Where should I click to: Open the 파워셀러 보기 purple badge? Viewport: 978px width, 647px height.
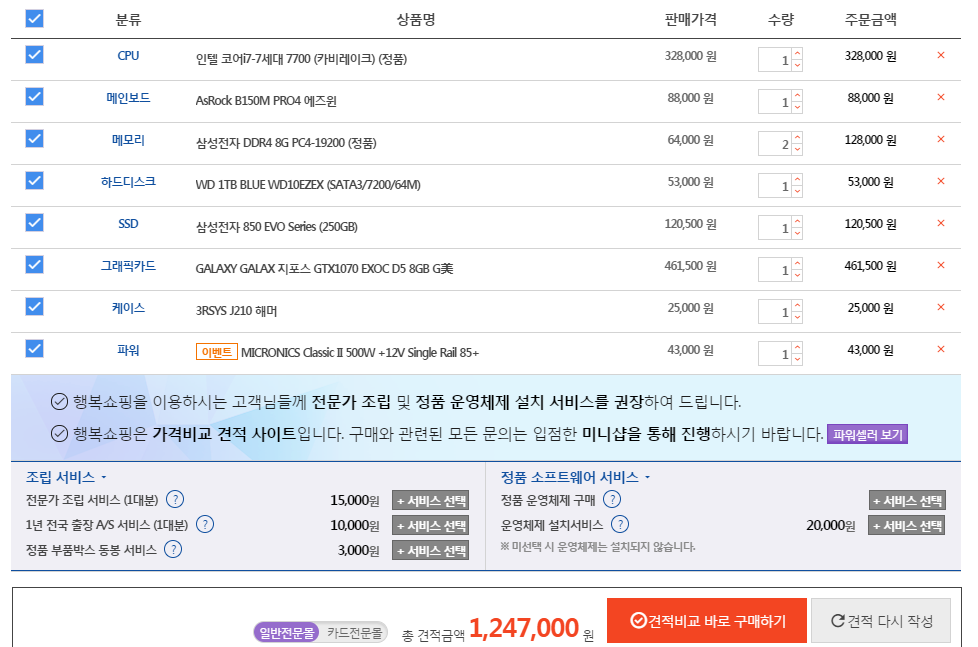[x=867, y=434]
